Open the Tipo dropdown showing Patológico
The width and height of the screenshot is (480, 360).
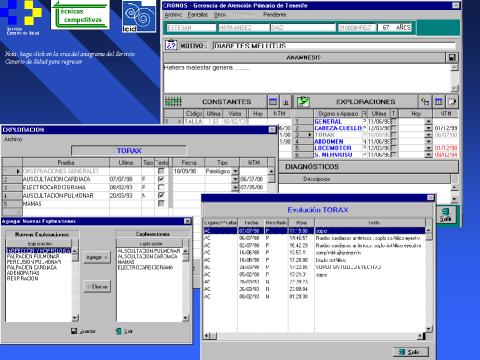[x=235, y=171]
